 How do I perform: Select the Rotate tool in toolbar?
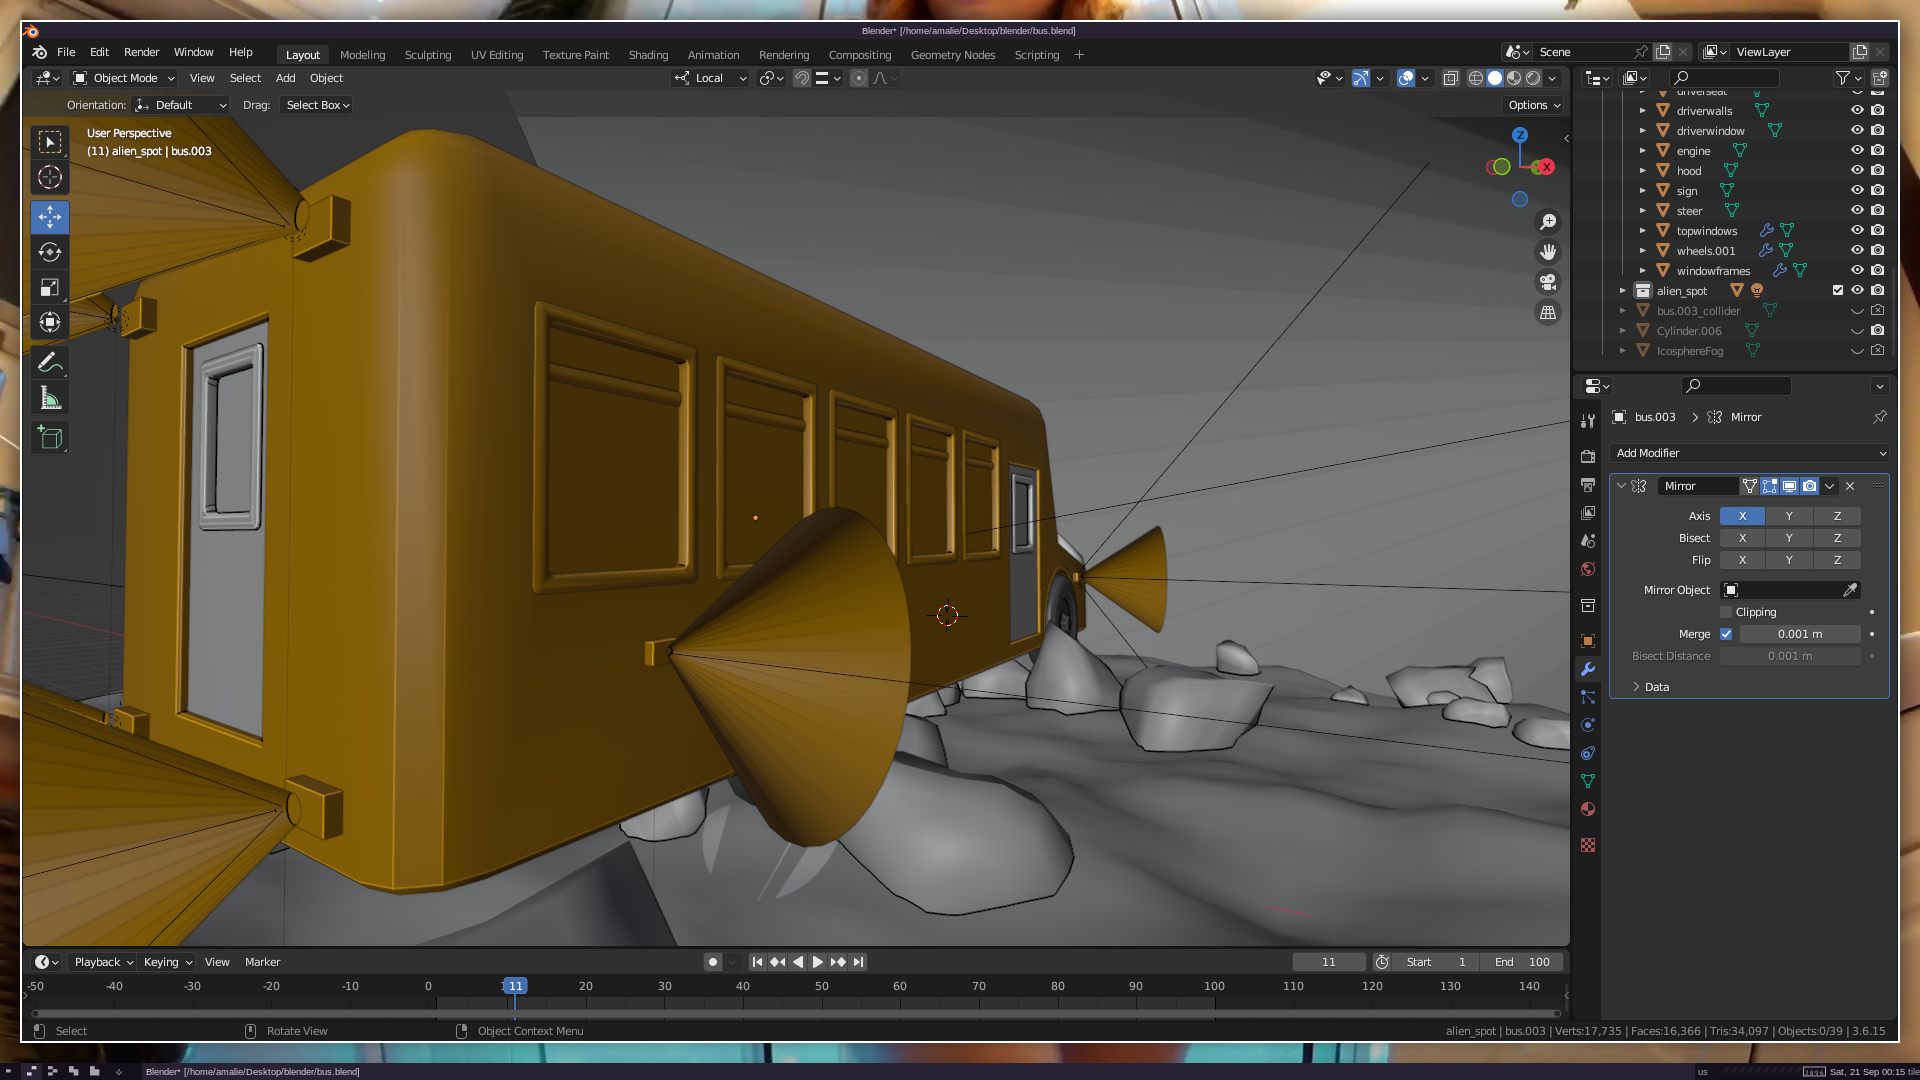click(50, 252)
